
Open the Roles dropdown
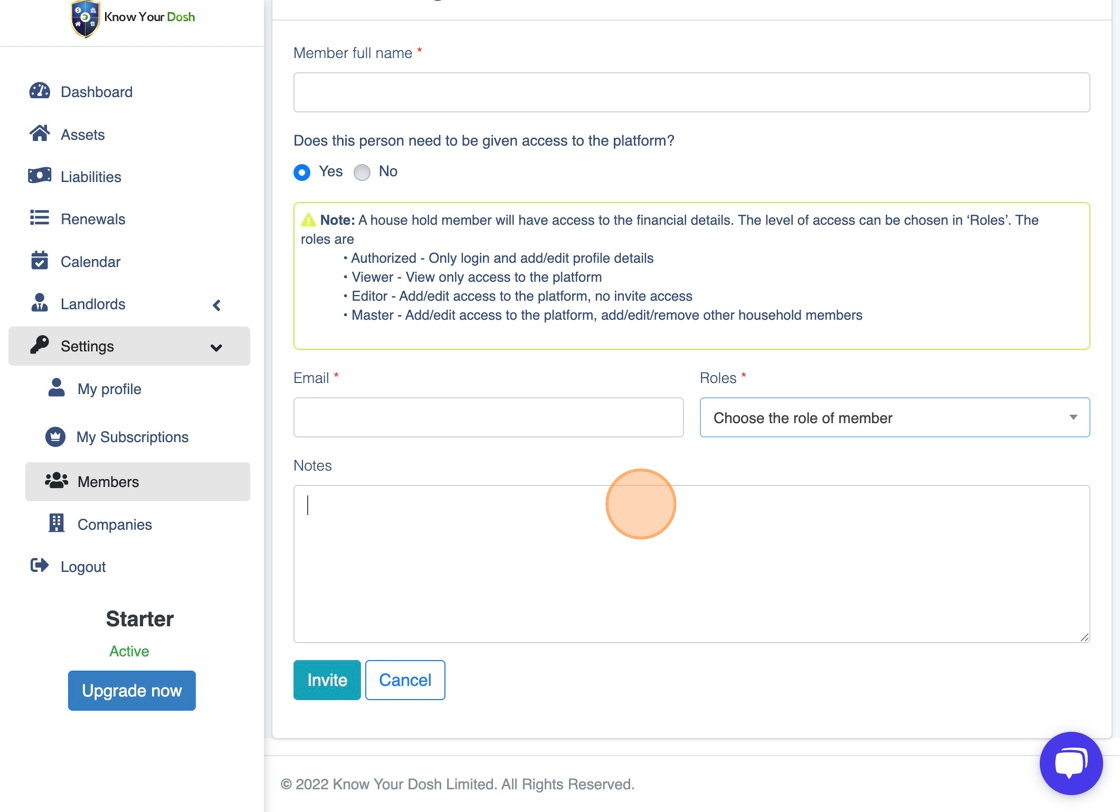coord(894,418)
